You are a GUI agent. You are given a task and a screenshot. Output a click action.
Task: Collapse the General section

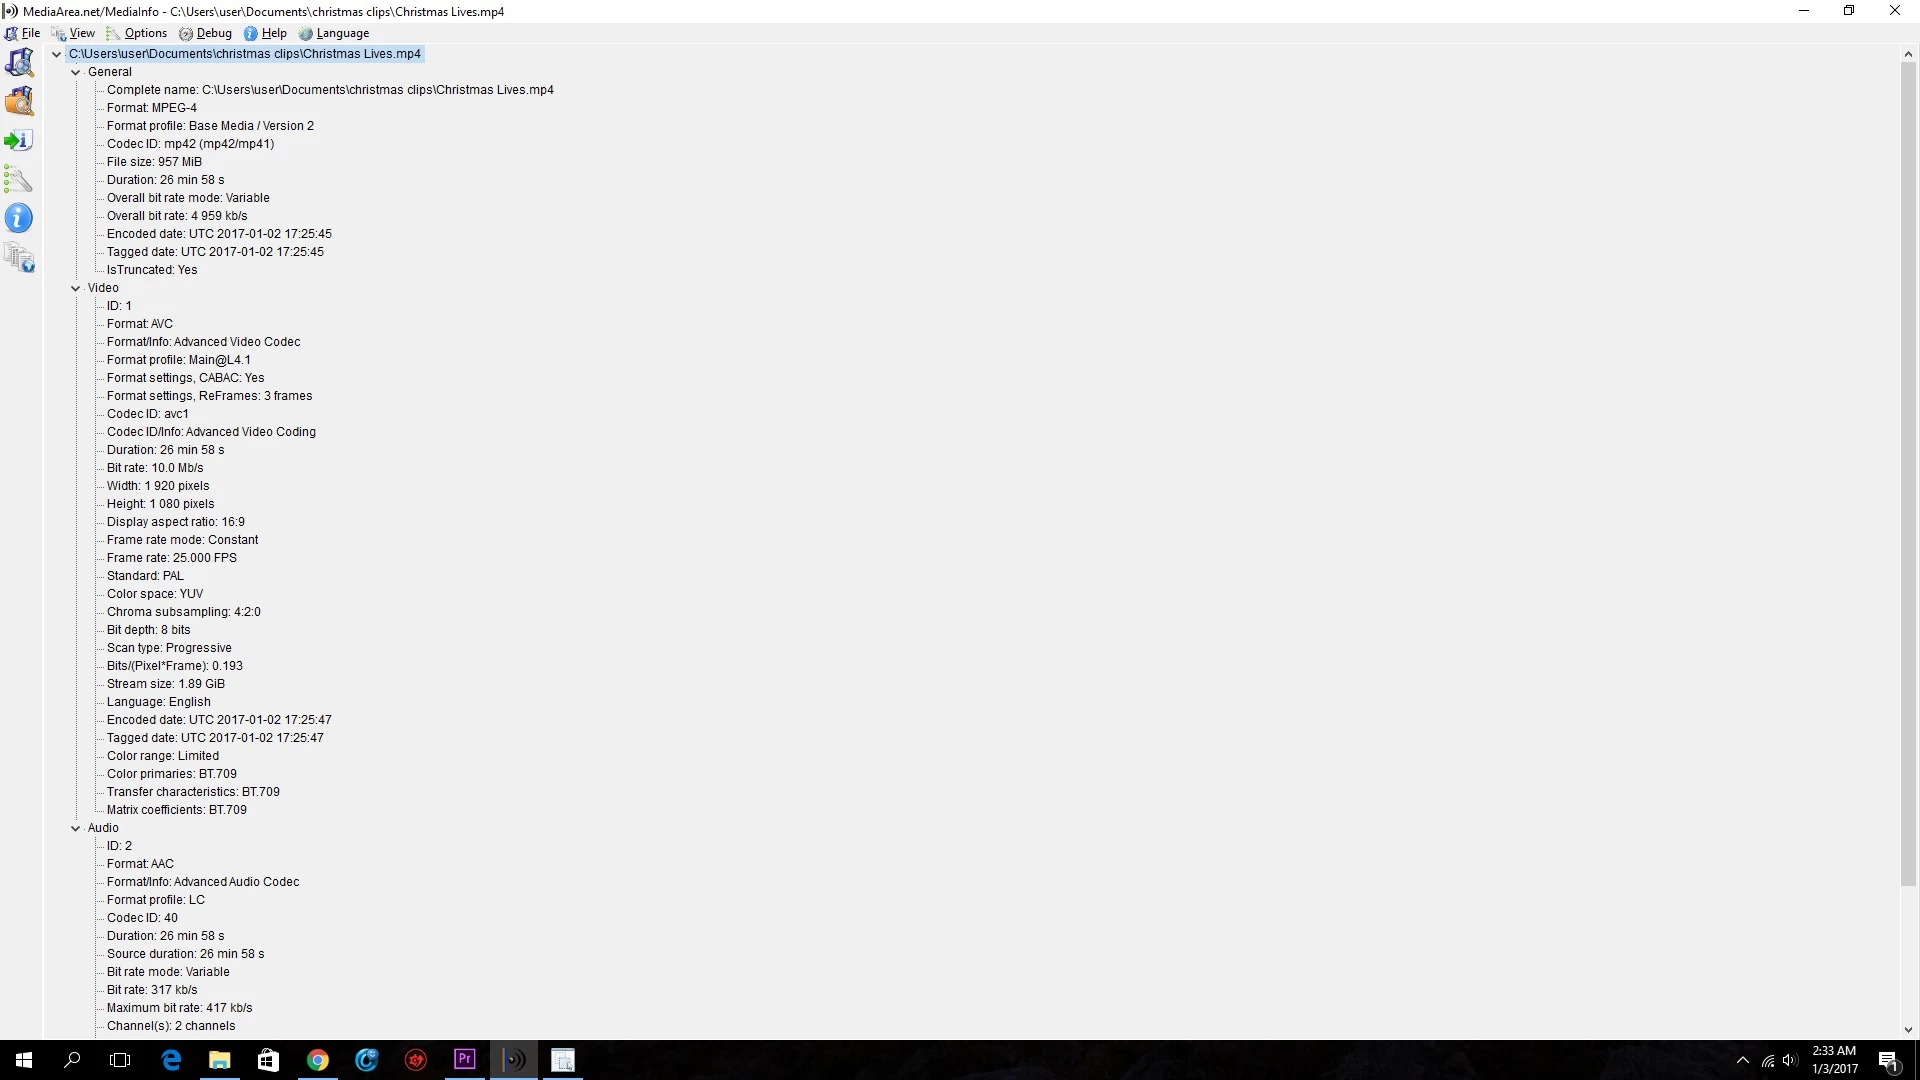click(75, 72)
